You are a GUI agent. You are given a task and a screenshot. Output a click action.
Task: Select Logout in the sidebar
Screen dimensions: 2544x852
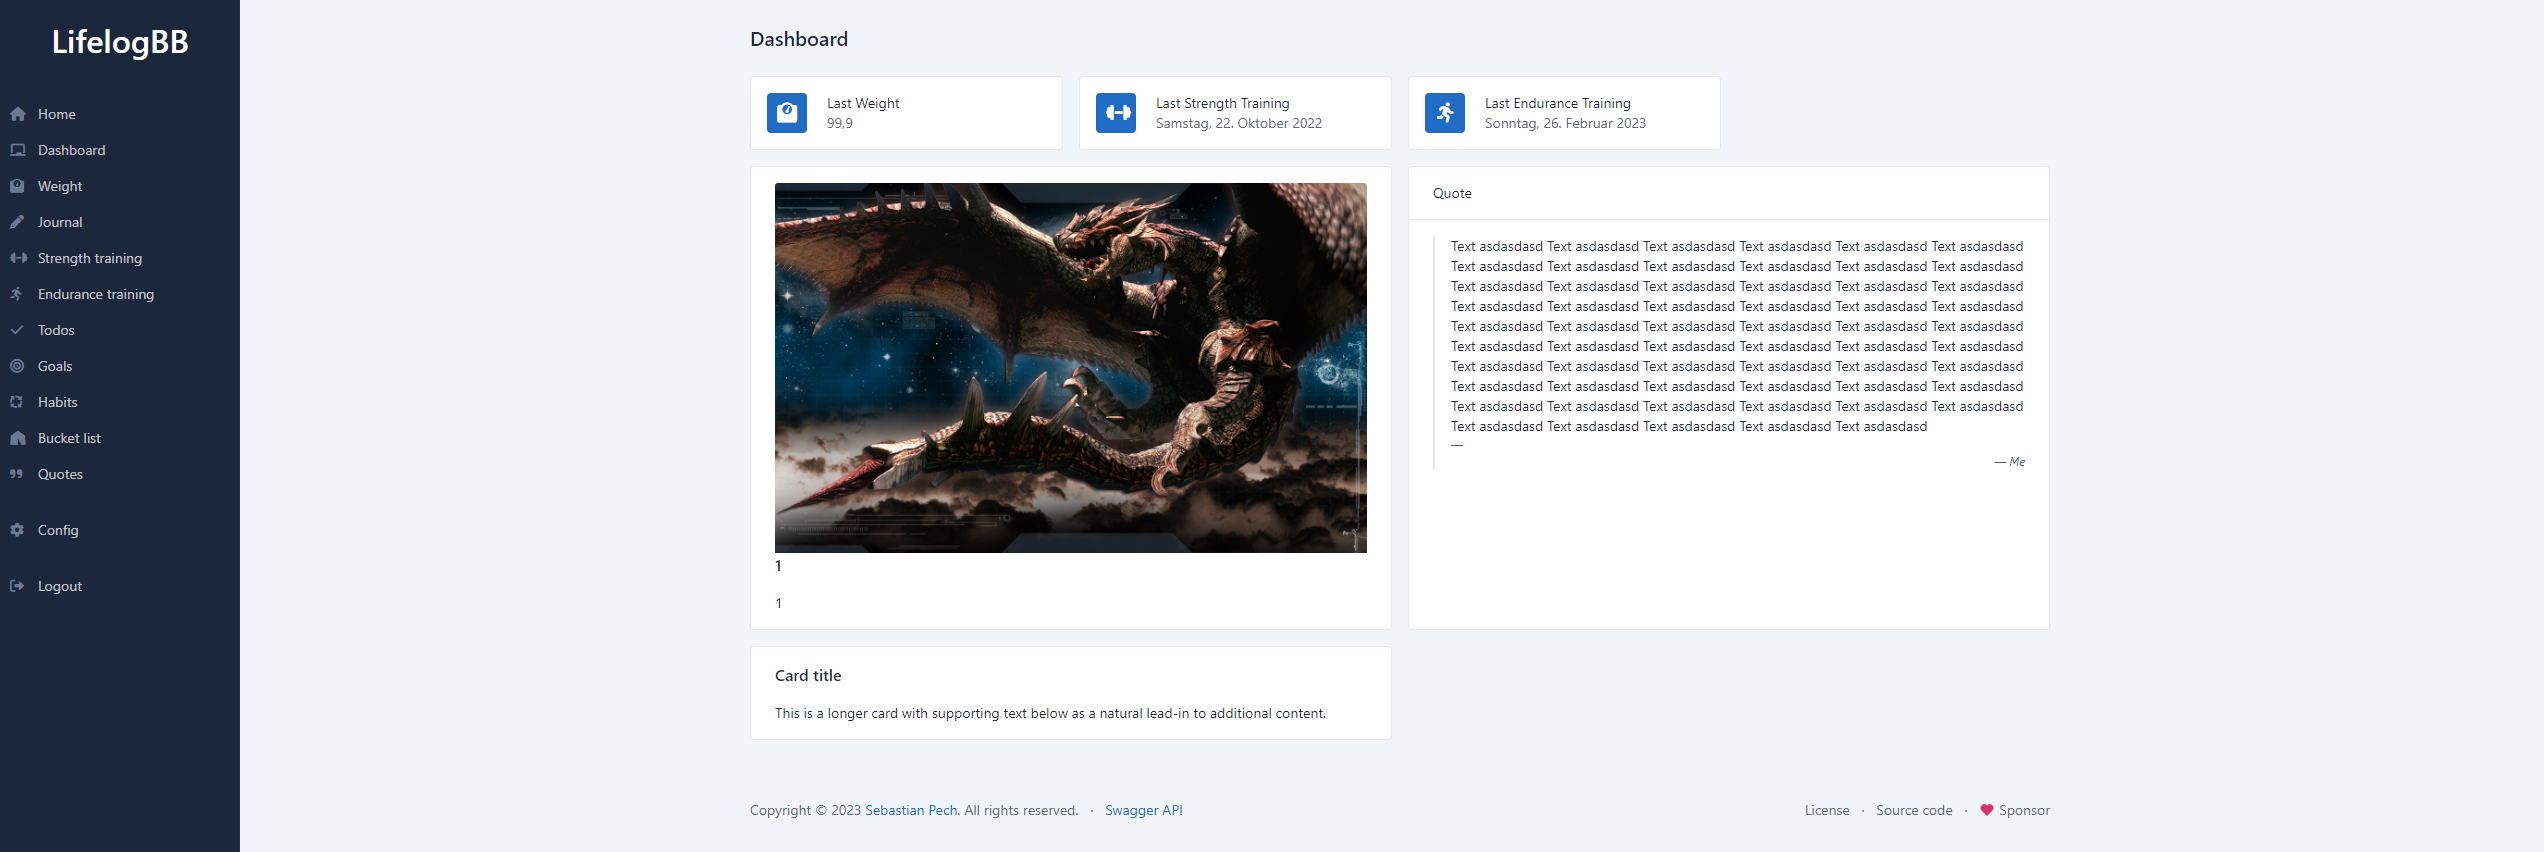point(120,586)
